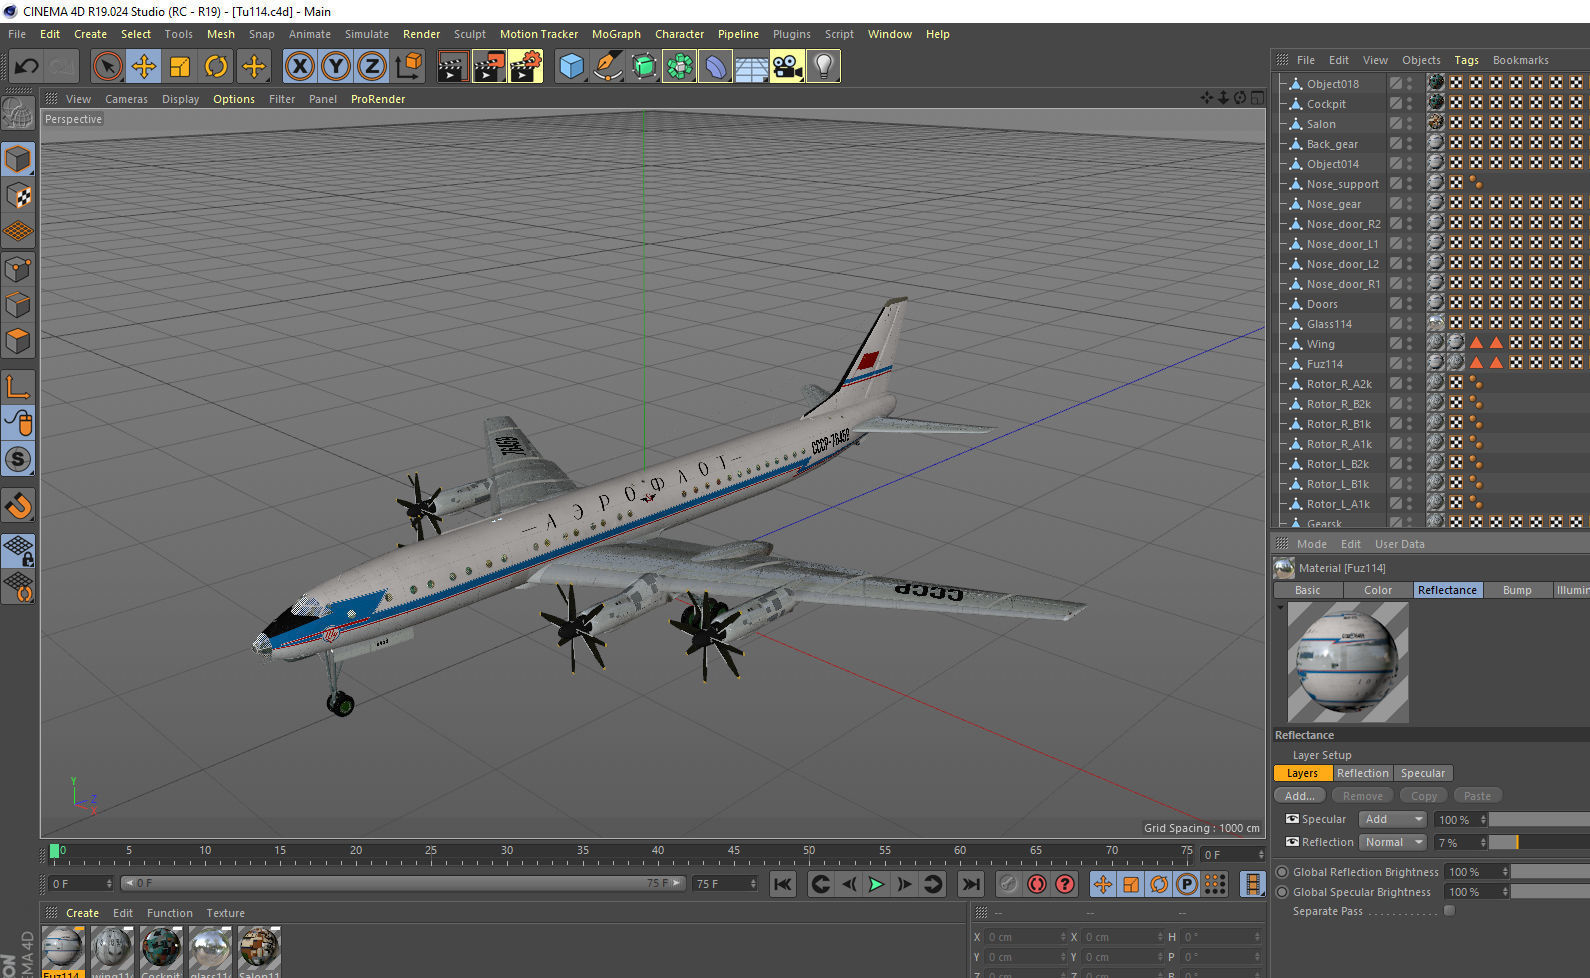Select the Wing object in hierarchy
The height and width of the screenshot is (978, 1590).
[x=1320, y=344]
